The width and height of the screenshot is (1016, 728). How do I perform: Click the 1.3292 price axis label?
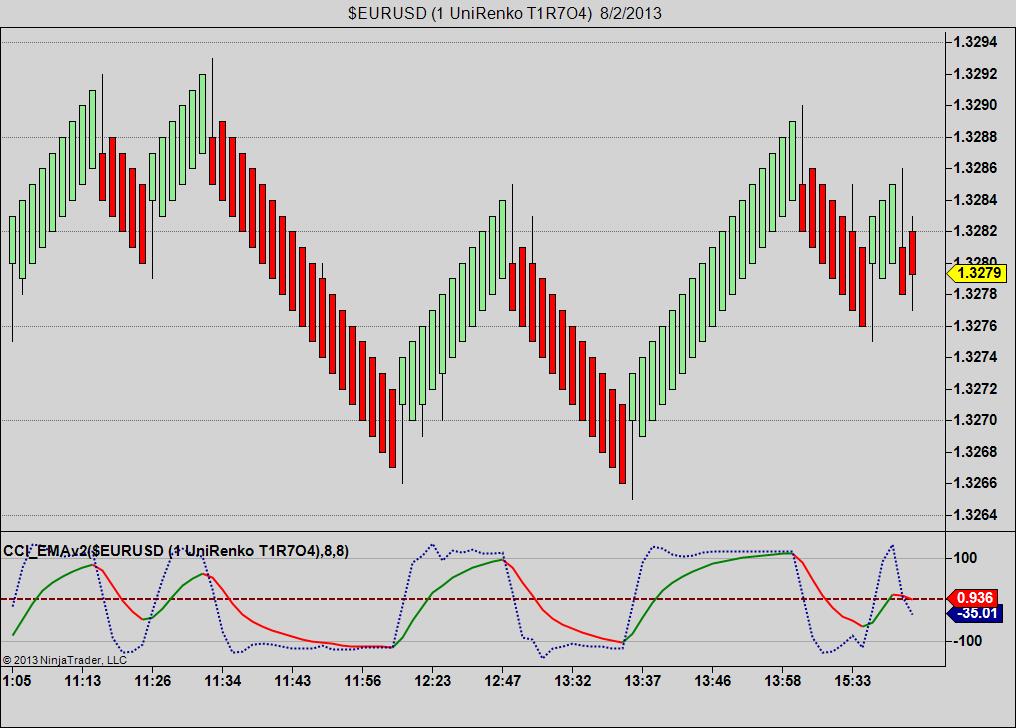tap(975, 74)
